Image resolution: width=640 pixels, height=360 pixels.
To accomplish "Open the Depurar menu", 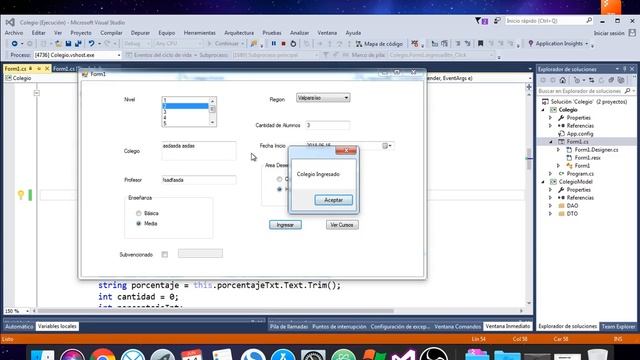I will click(x=140, y=33).
